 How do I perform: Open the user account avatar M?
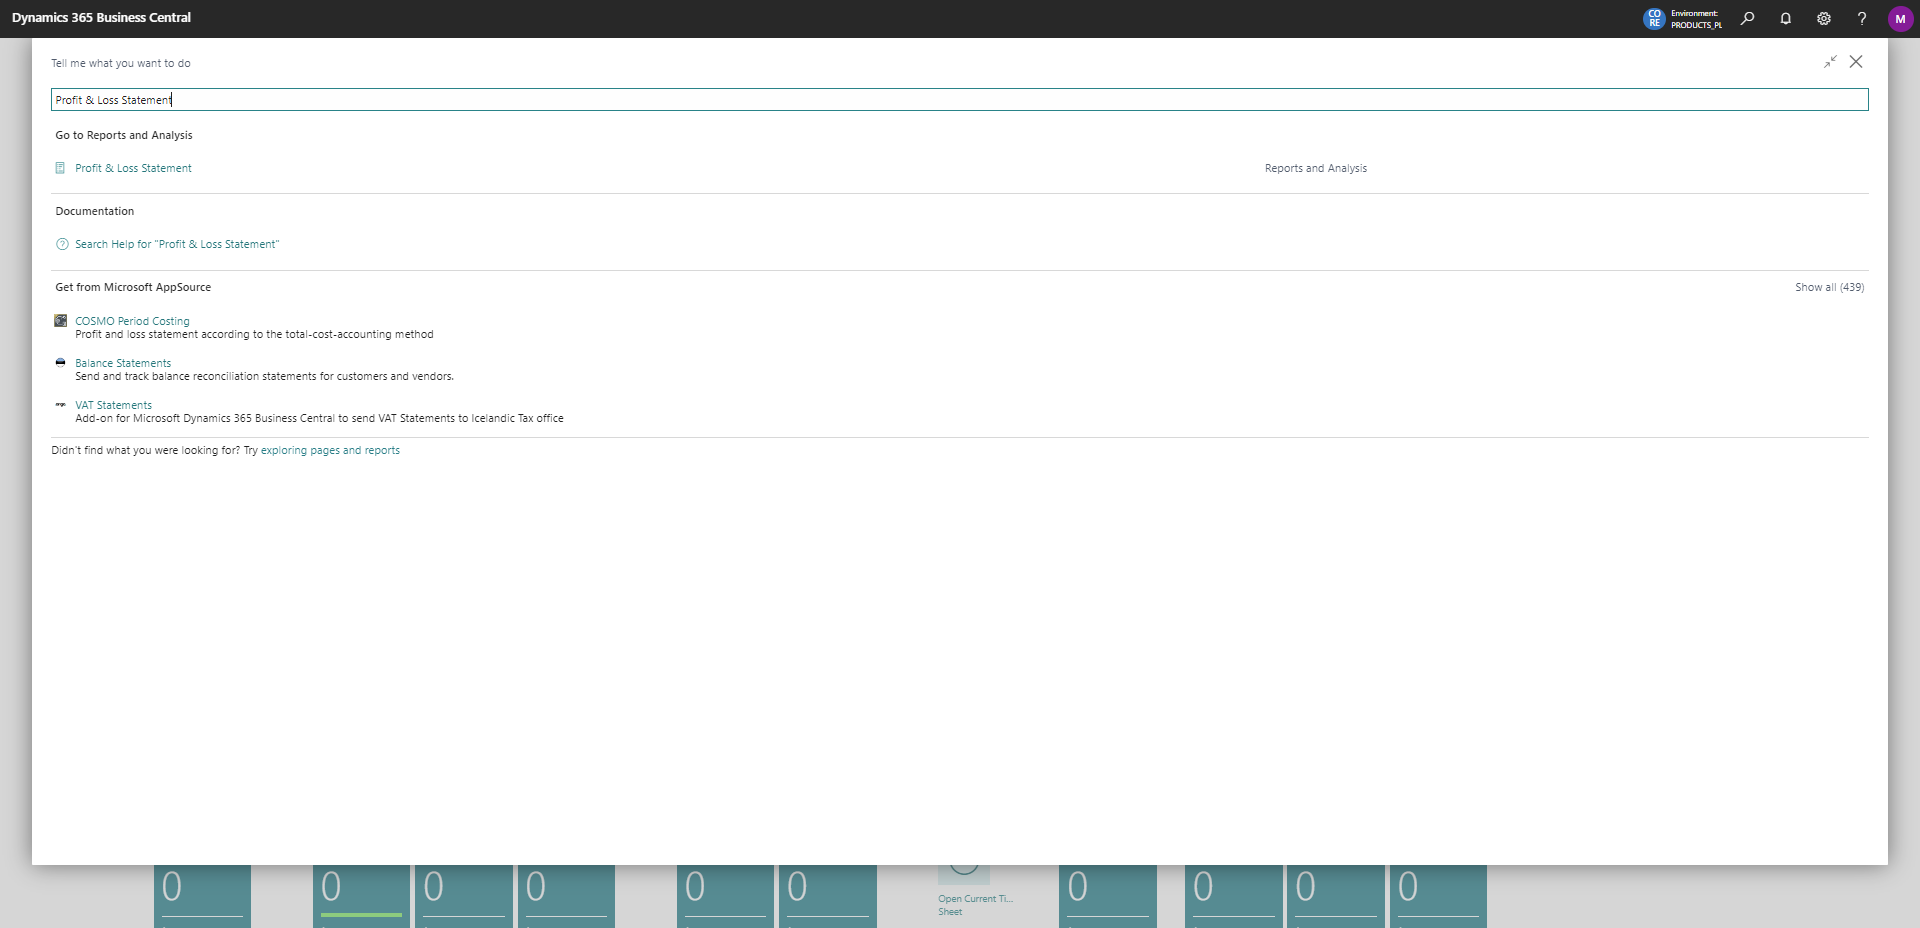tap(1900, 18)
